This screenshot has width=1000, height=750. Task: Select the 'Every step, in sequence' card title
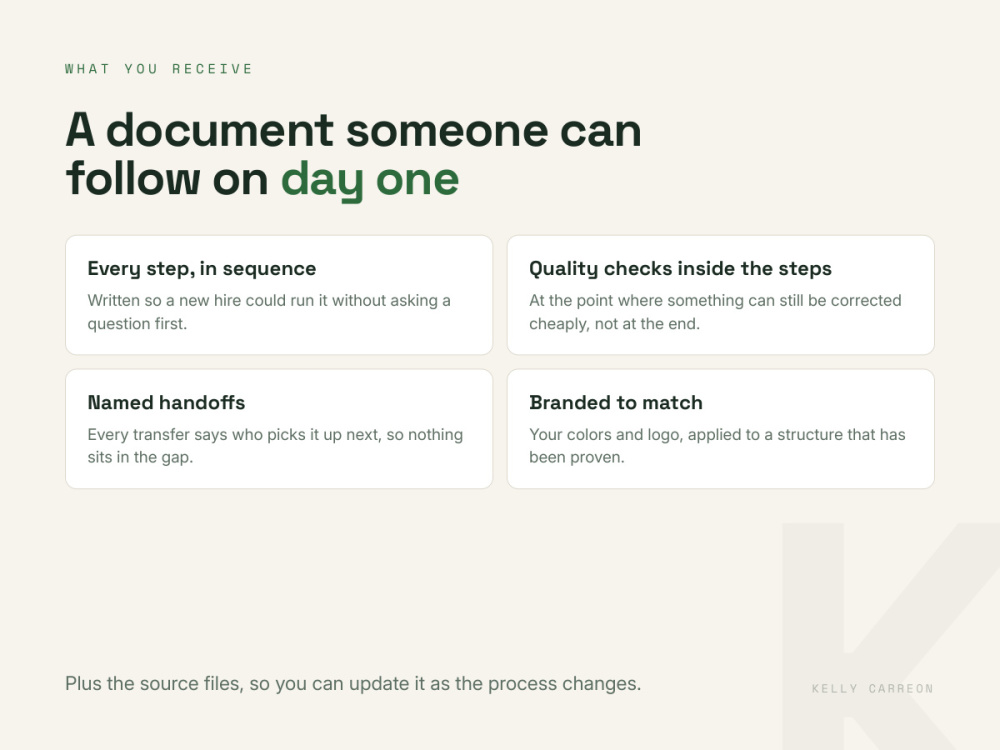point(202,268)
